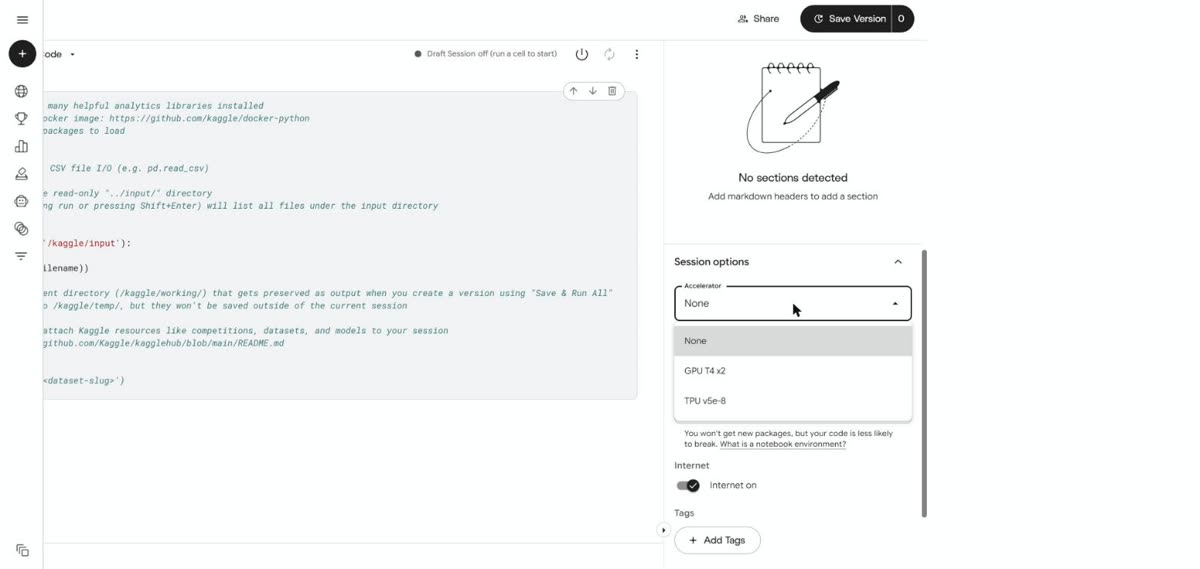
Task: Open the three-dot more options menu
Action: coord(636,54)
